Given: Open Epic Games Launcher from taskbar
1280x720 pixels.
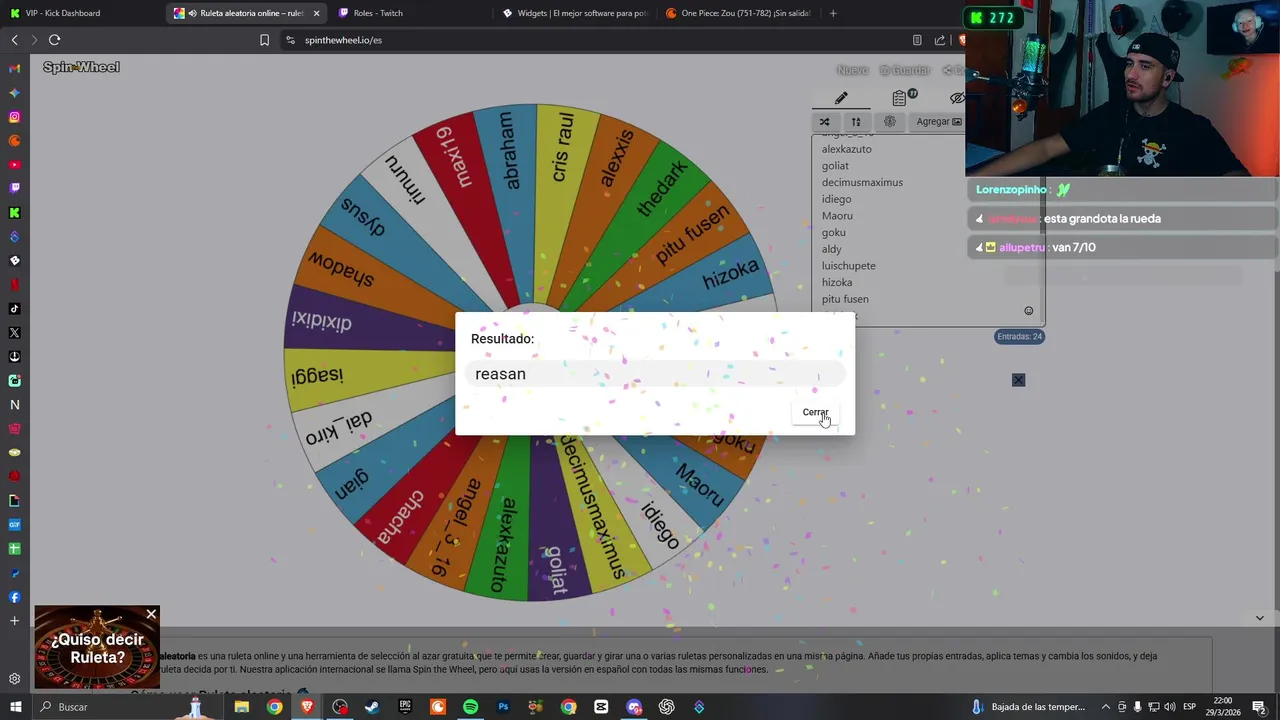Looking at the screenshot, I should [x=405, y=707].
